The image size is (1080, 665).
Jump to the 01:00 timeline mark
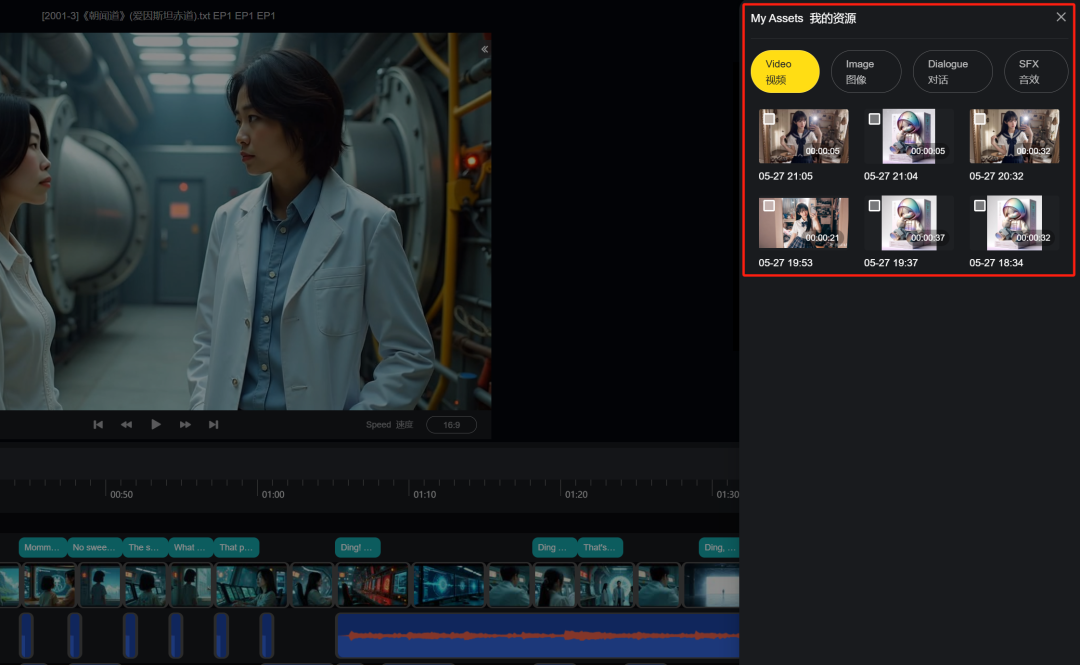273,495
